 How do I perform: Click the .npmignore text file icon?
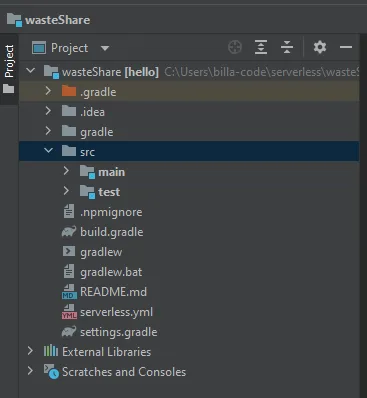(69, 211)
